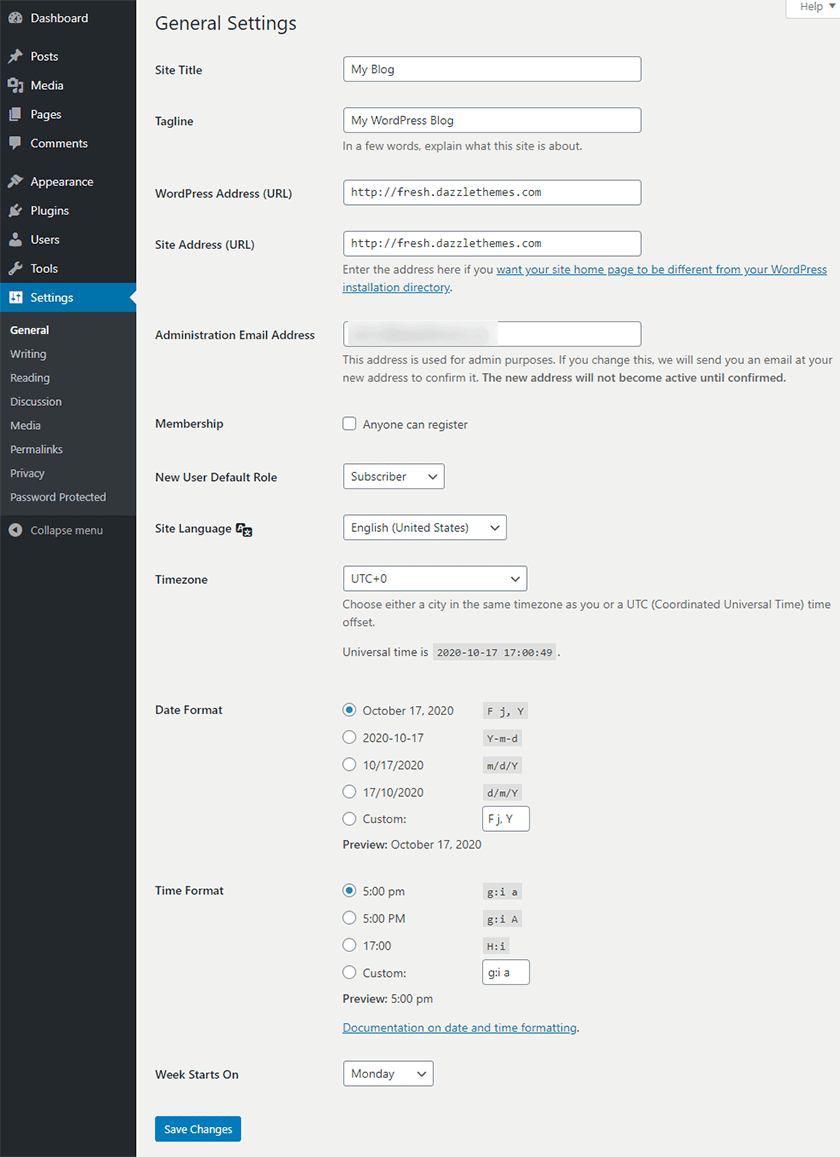840x1157 pixels.
Task: Click the General Settings page heading
Action: coord(226,24)
